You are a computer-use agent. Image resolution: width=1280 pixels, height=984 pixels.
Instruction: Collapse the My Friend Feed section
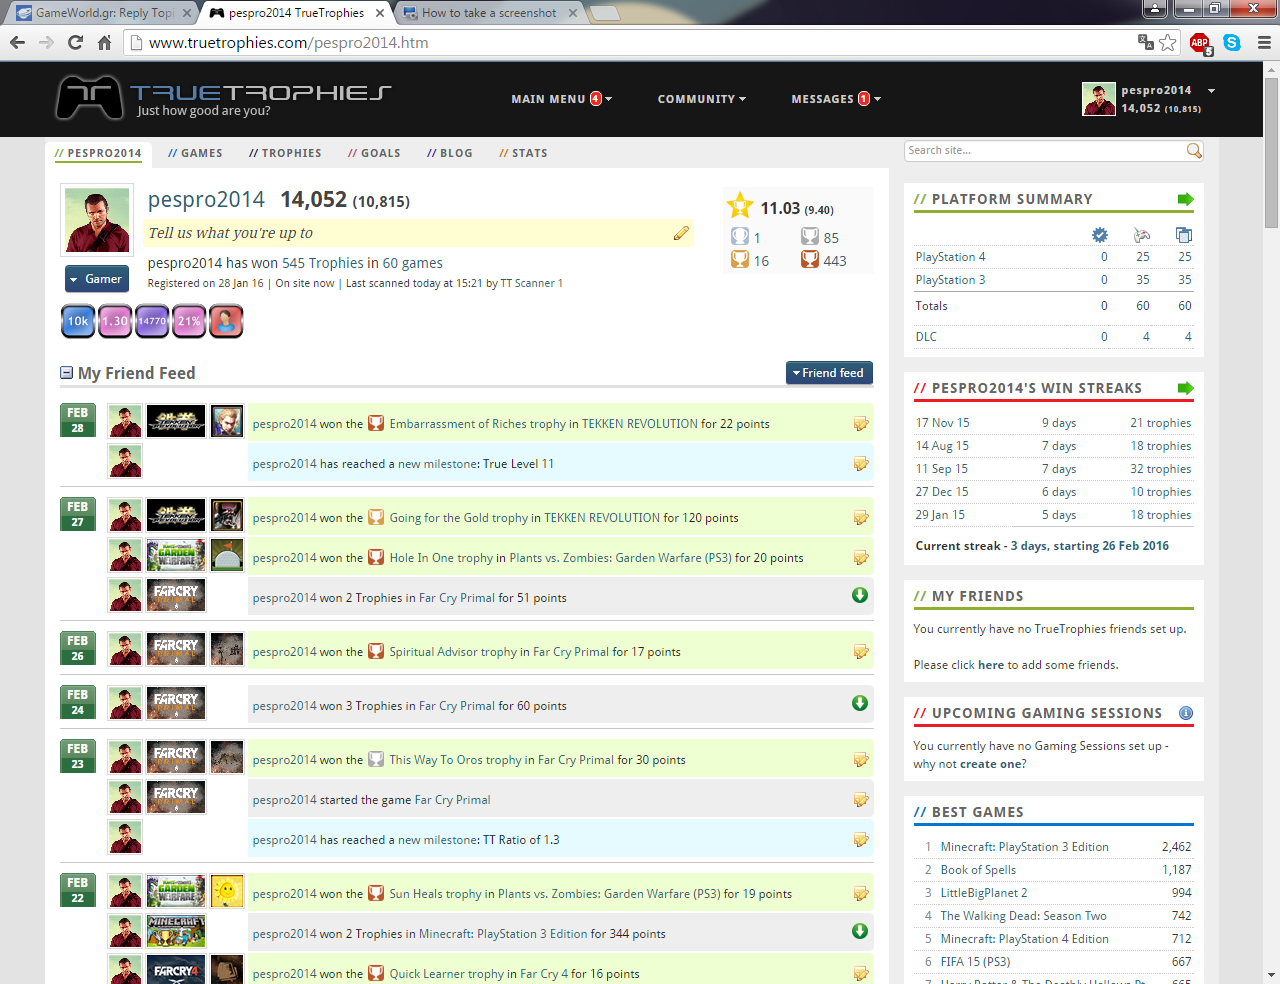click(67, 373)
